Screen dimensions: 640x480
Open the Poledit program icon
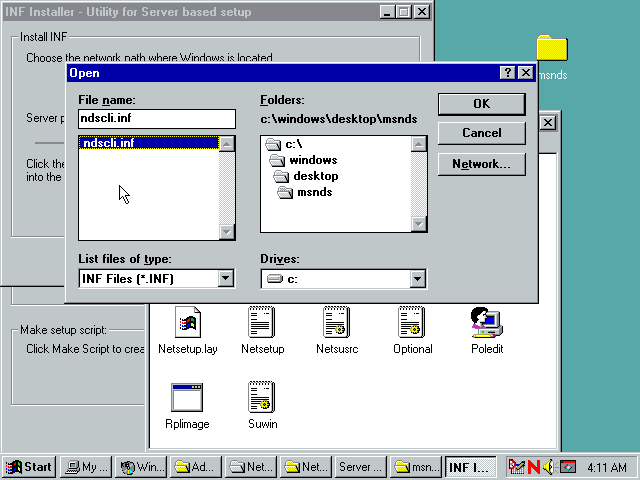pyautogui.click(x=486, y=323)
